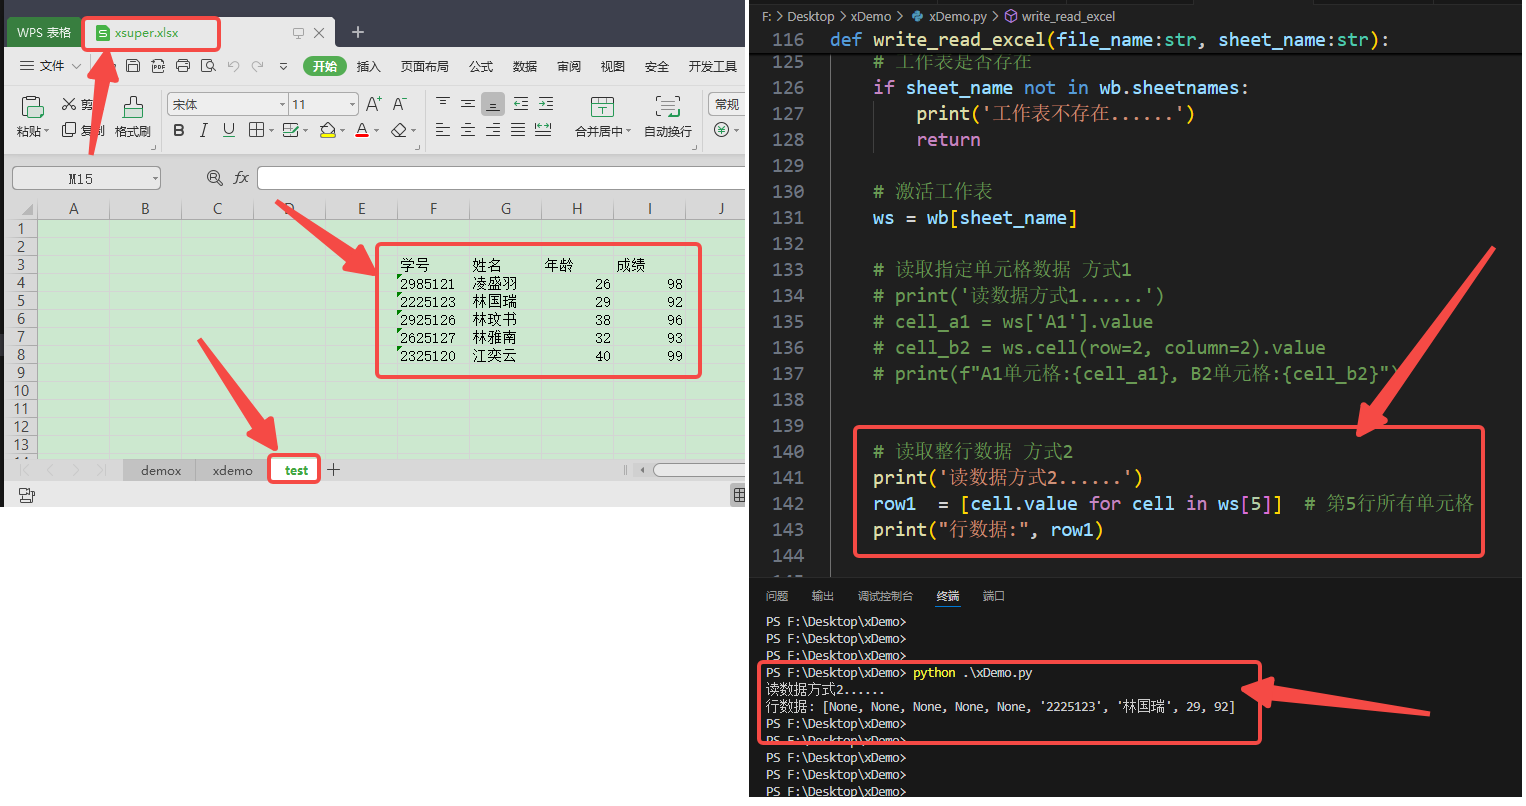
Task: Switch to the 公式 ribbon tab
Action: pyautogui.click(x=481, y=66)
